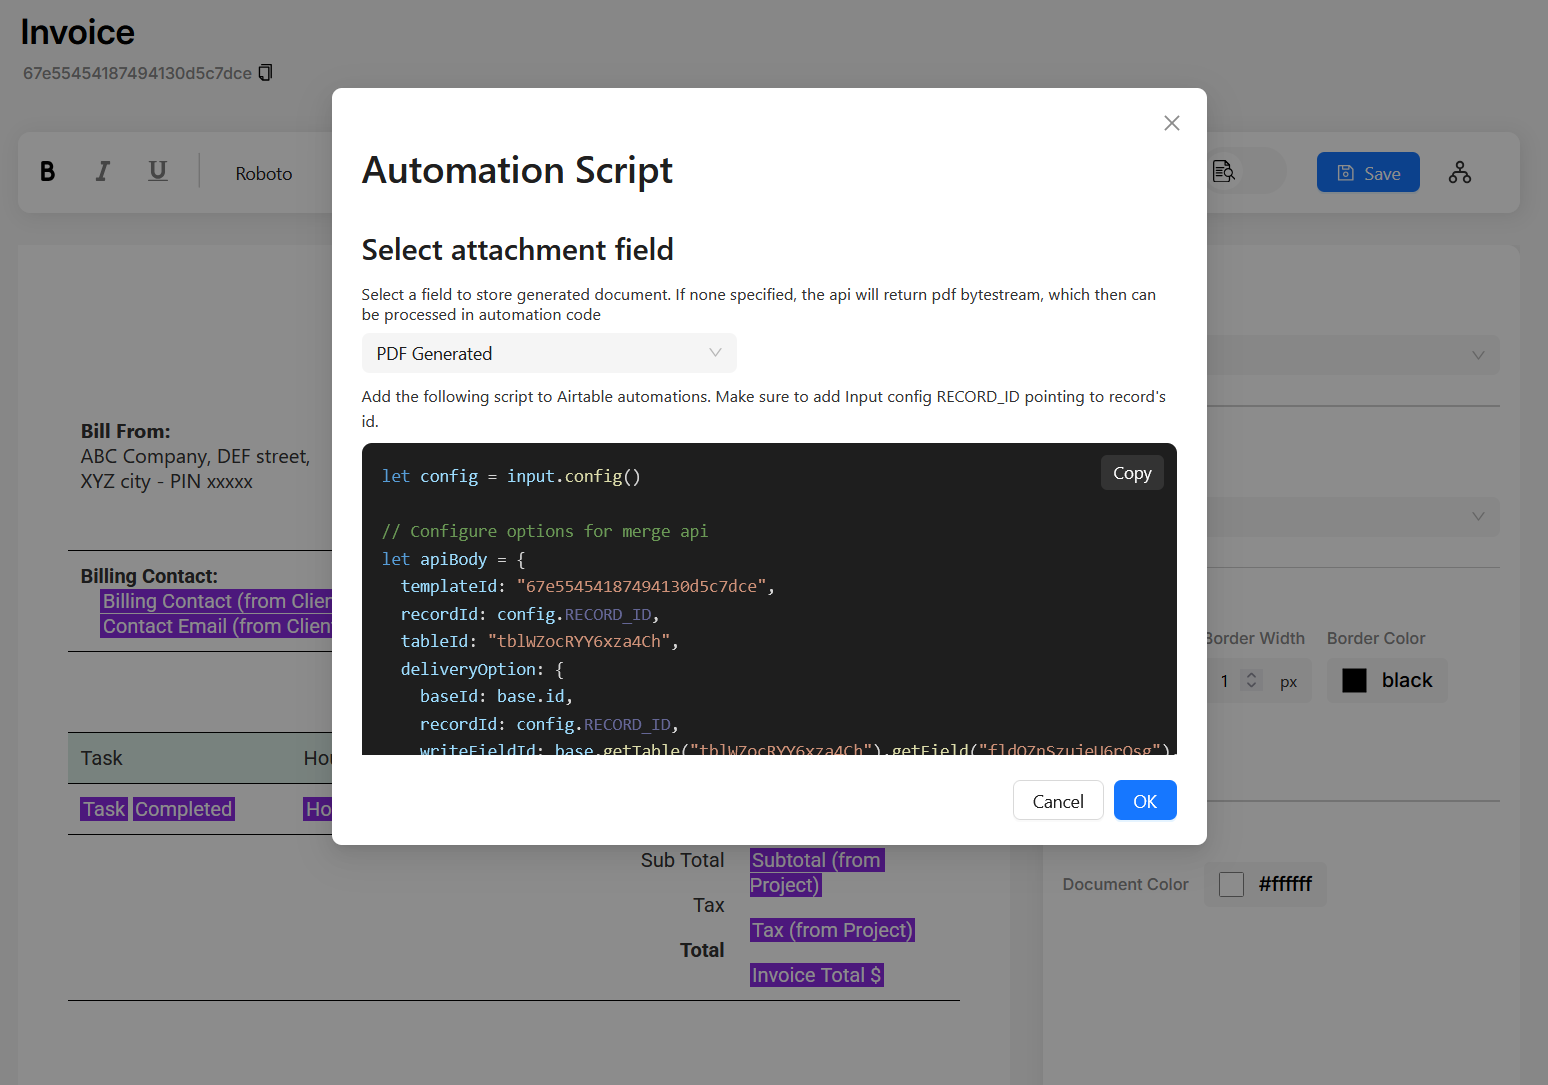Click the templateId line in the script

(588, 586)
